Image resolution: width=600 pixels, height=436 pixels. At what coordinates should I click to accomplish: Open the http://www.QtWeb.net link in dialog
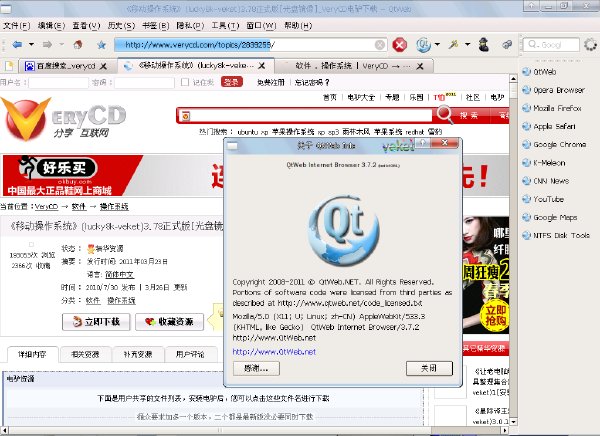[274, 352]
